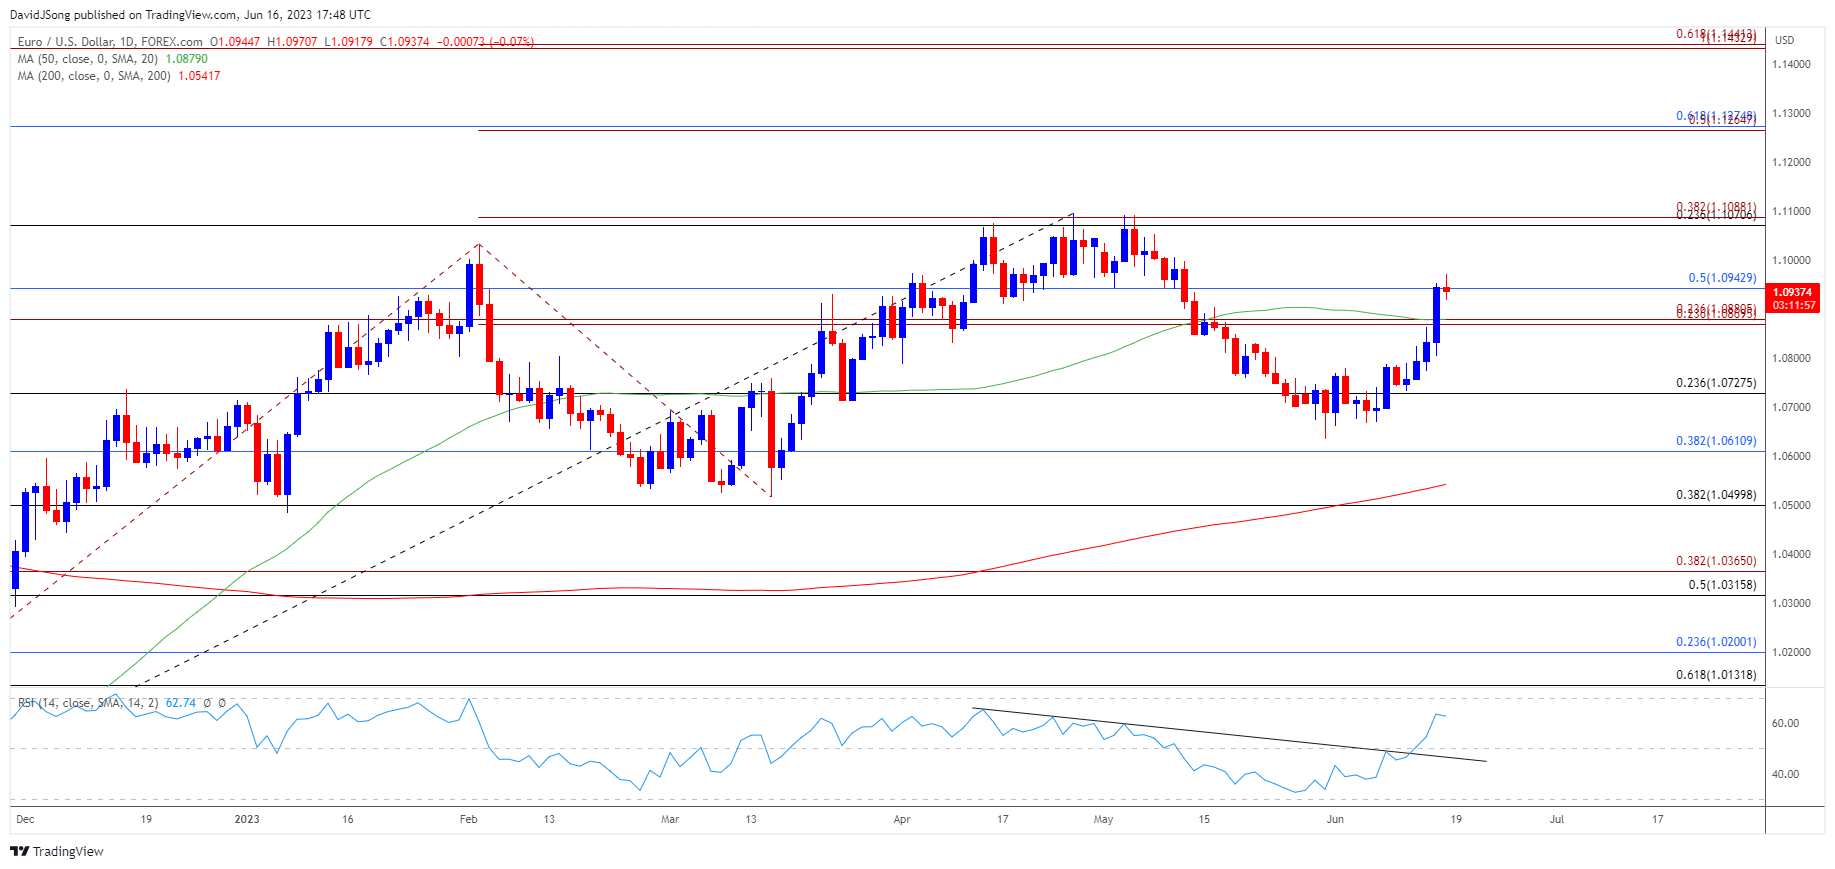
Task: Click the 60.00 RSI axis tick
Action: click(1785, 723)
